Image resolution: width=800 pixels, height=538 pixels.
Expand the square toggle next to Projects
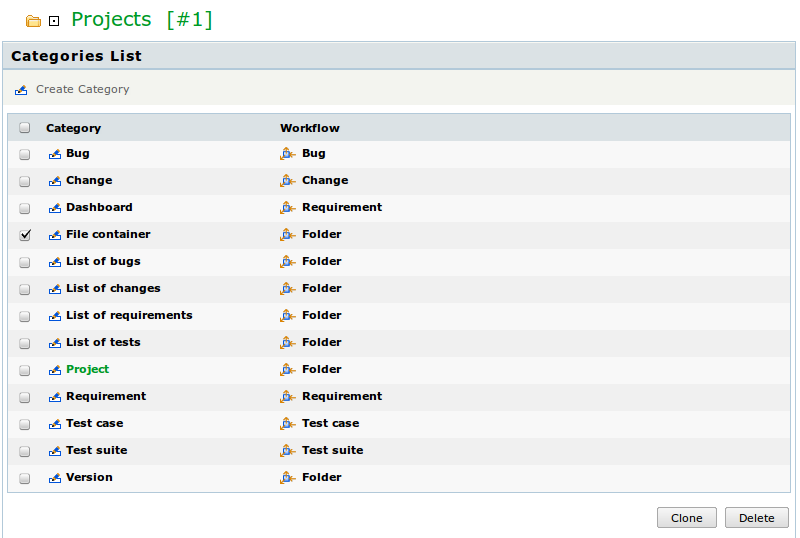click(54, 21)
